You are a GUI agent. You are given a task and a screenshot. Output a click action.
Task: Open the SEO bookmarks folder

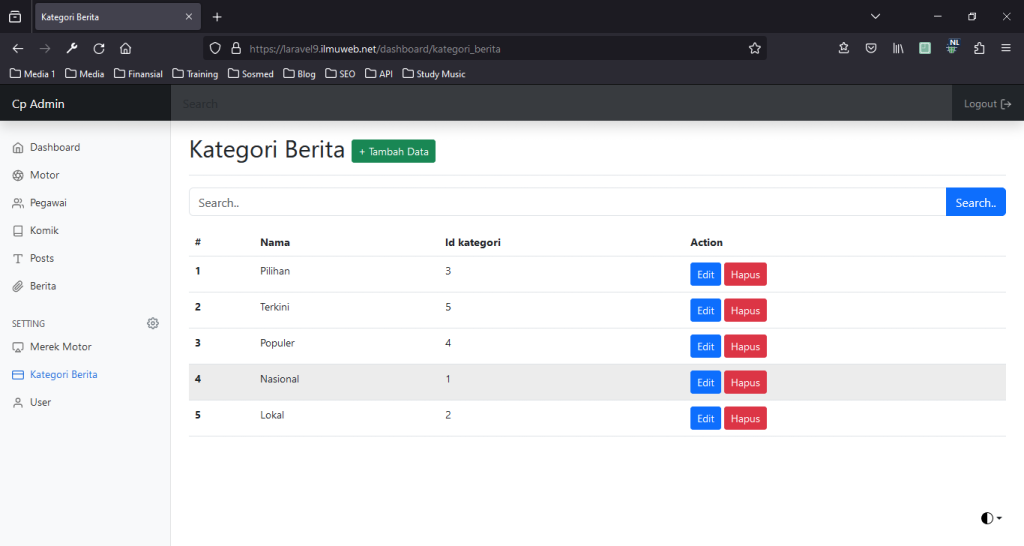pos(340,74)
